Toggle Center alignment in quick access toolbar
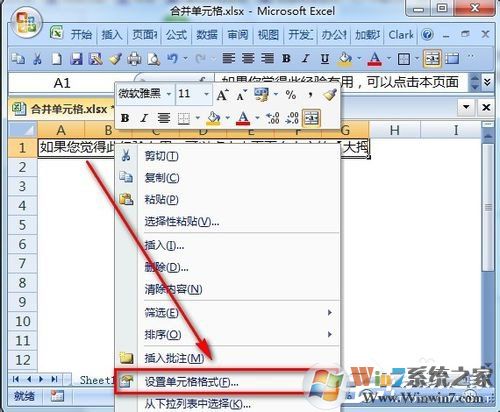Viewport: 500px width, 412px height. [x=248, y=59]
